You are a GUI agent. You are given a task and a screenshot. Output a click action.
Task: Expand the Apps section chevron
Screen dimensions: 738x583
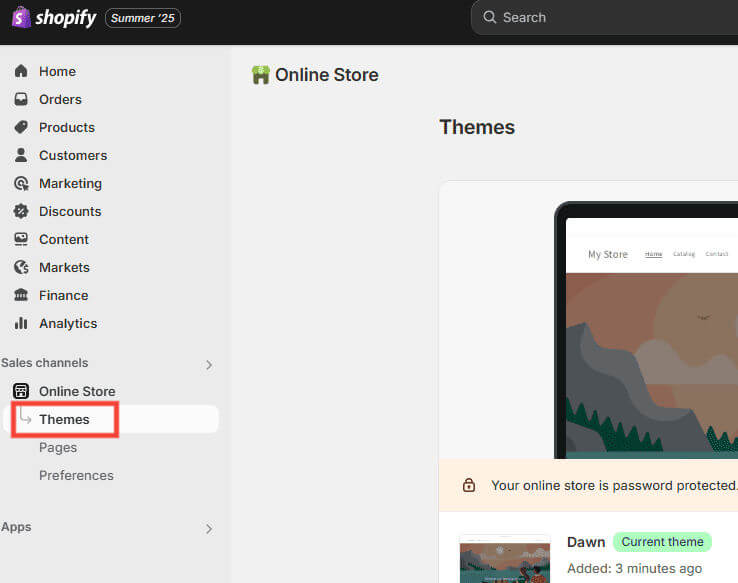coord(209,529)
